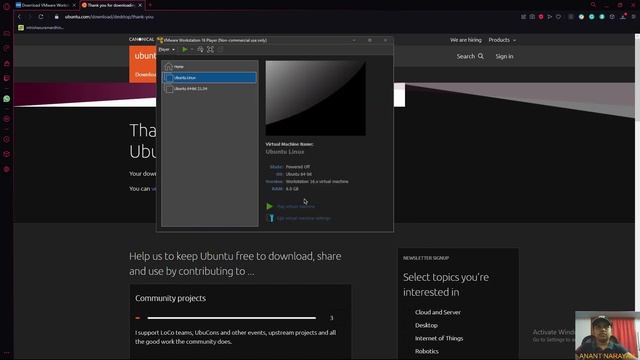Viewport: 640px width, 360px height.
Task: Minimize the VMware Workstation Player window
Action: click(x=354, y=40)
